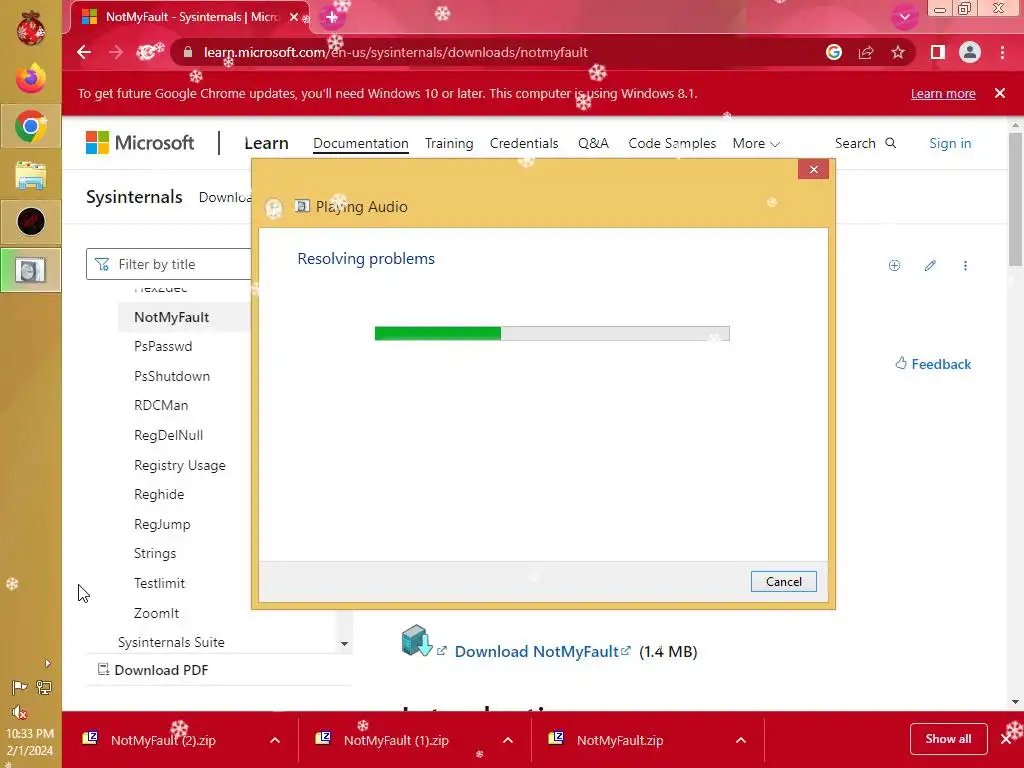Click the muted volume tray icon

19,712
